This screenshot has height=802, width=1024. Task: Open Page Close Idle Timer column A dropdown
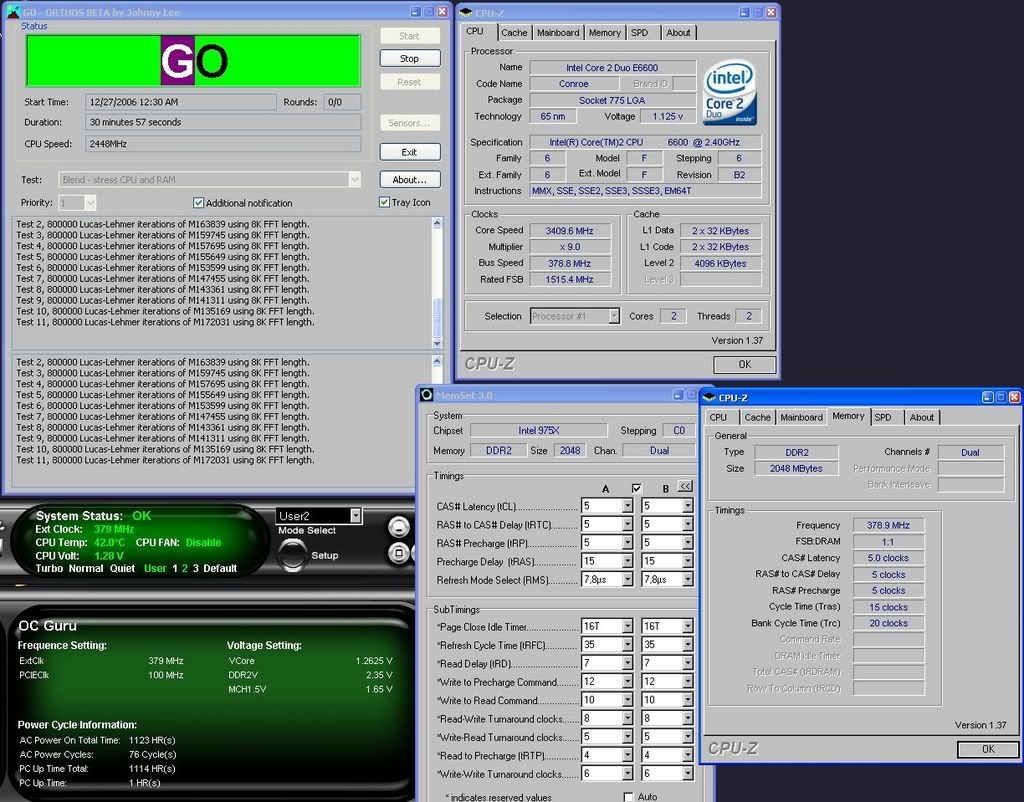pyautogui.click(x=627, y=626)
